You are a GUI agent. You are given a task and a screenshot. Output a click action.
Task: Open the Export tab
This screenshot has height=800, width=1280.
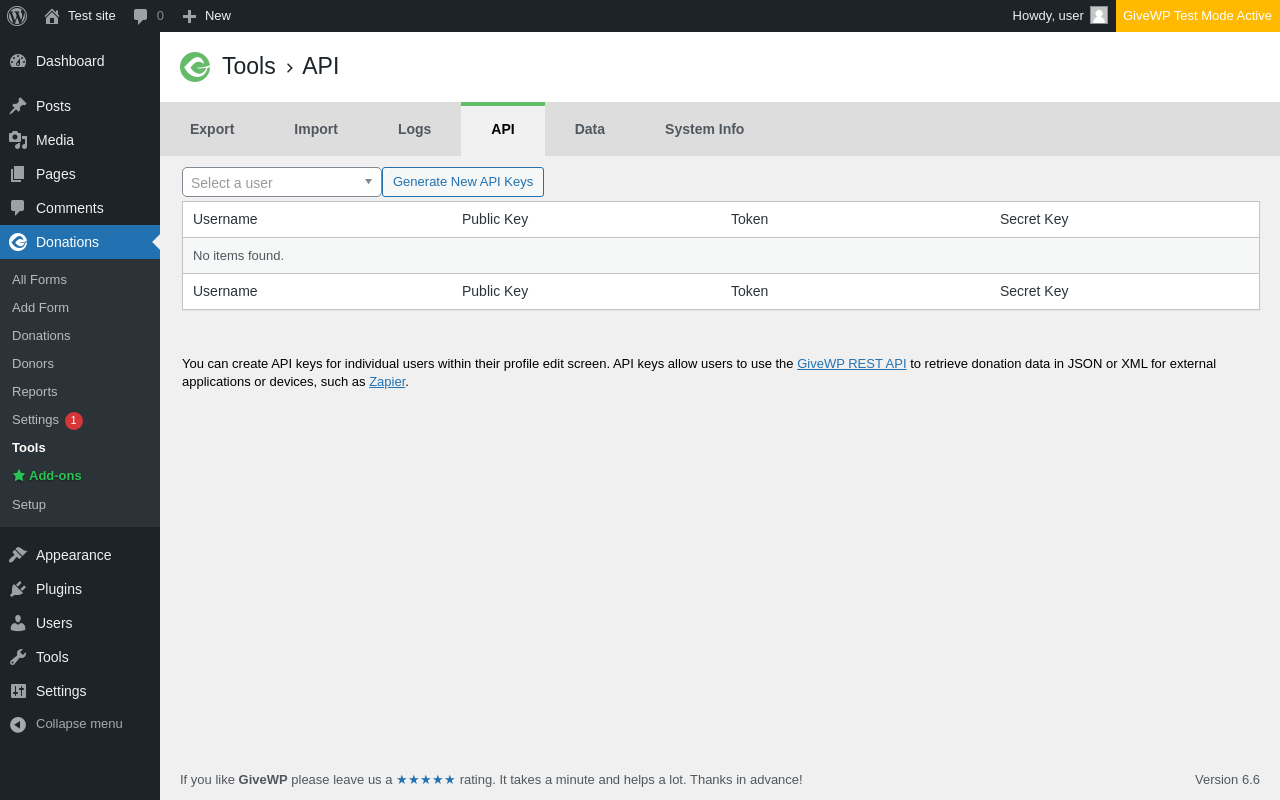click(x=212, y=129)
